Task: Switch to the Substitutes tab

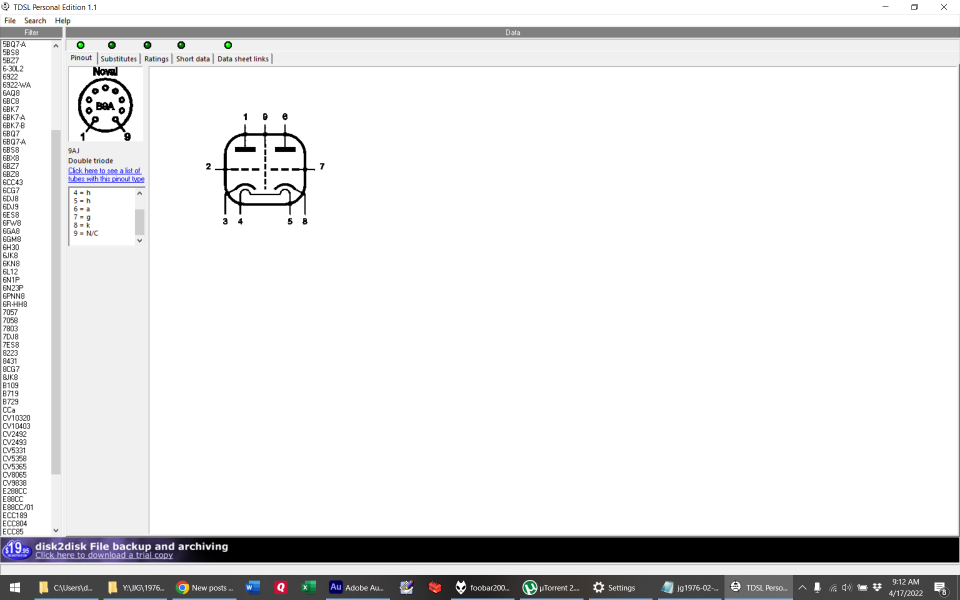Action: (x=118, y=58)
